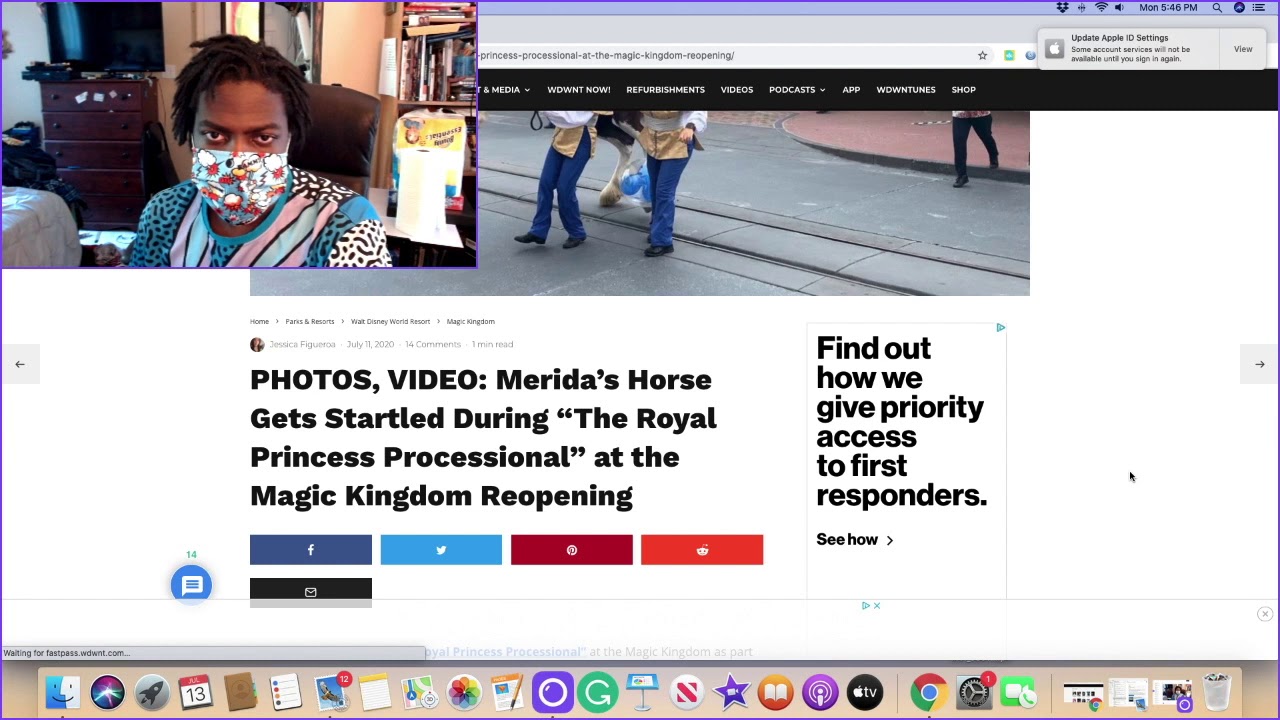This screenshot has height=720, width=1280.
Task: Open APP nav item
Action: point(851,90)
